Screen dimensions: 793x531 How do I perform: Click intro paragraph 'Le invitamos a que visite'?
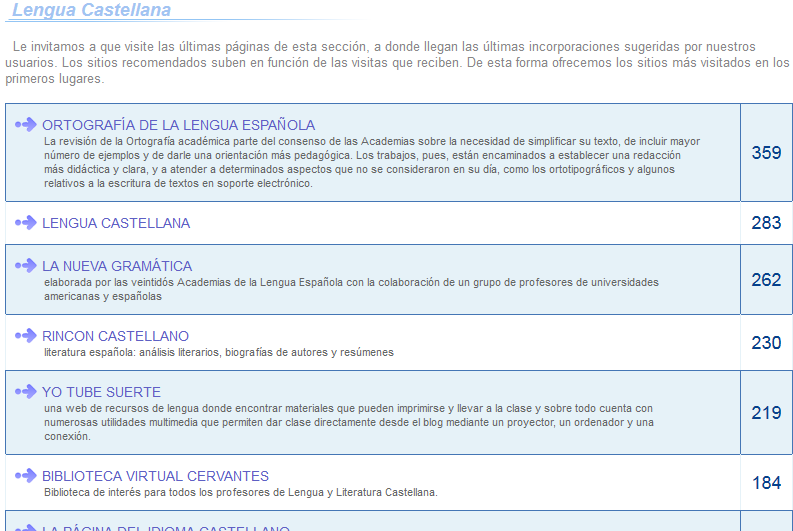tap(397, 63)
